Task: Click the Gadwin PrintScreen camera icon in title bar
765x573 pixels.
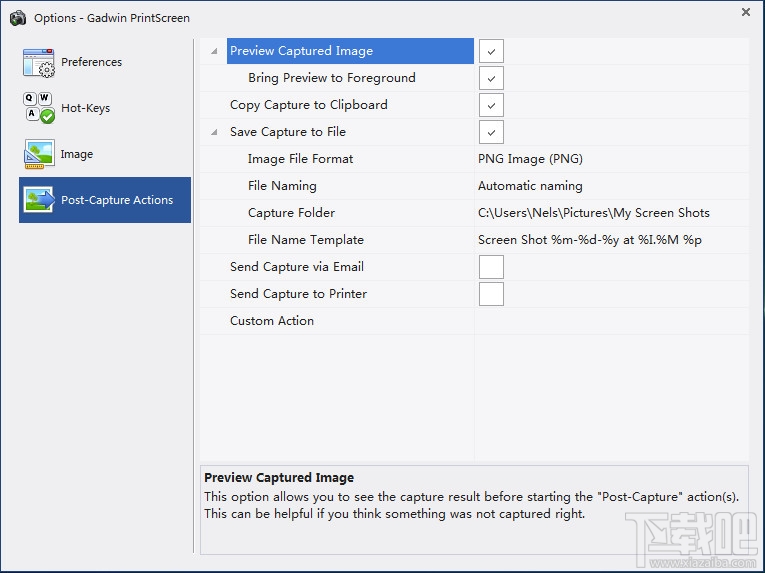Action: 17,17
